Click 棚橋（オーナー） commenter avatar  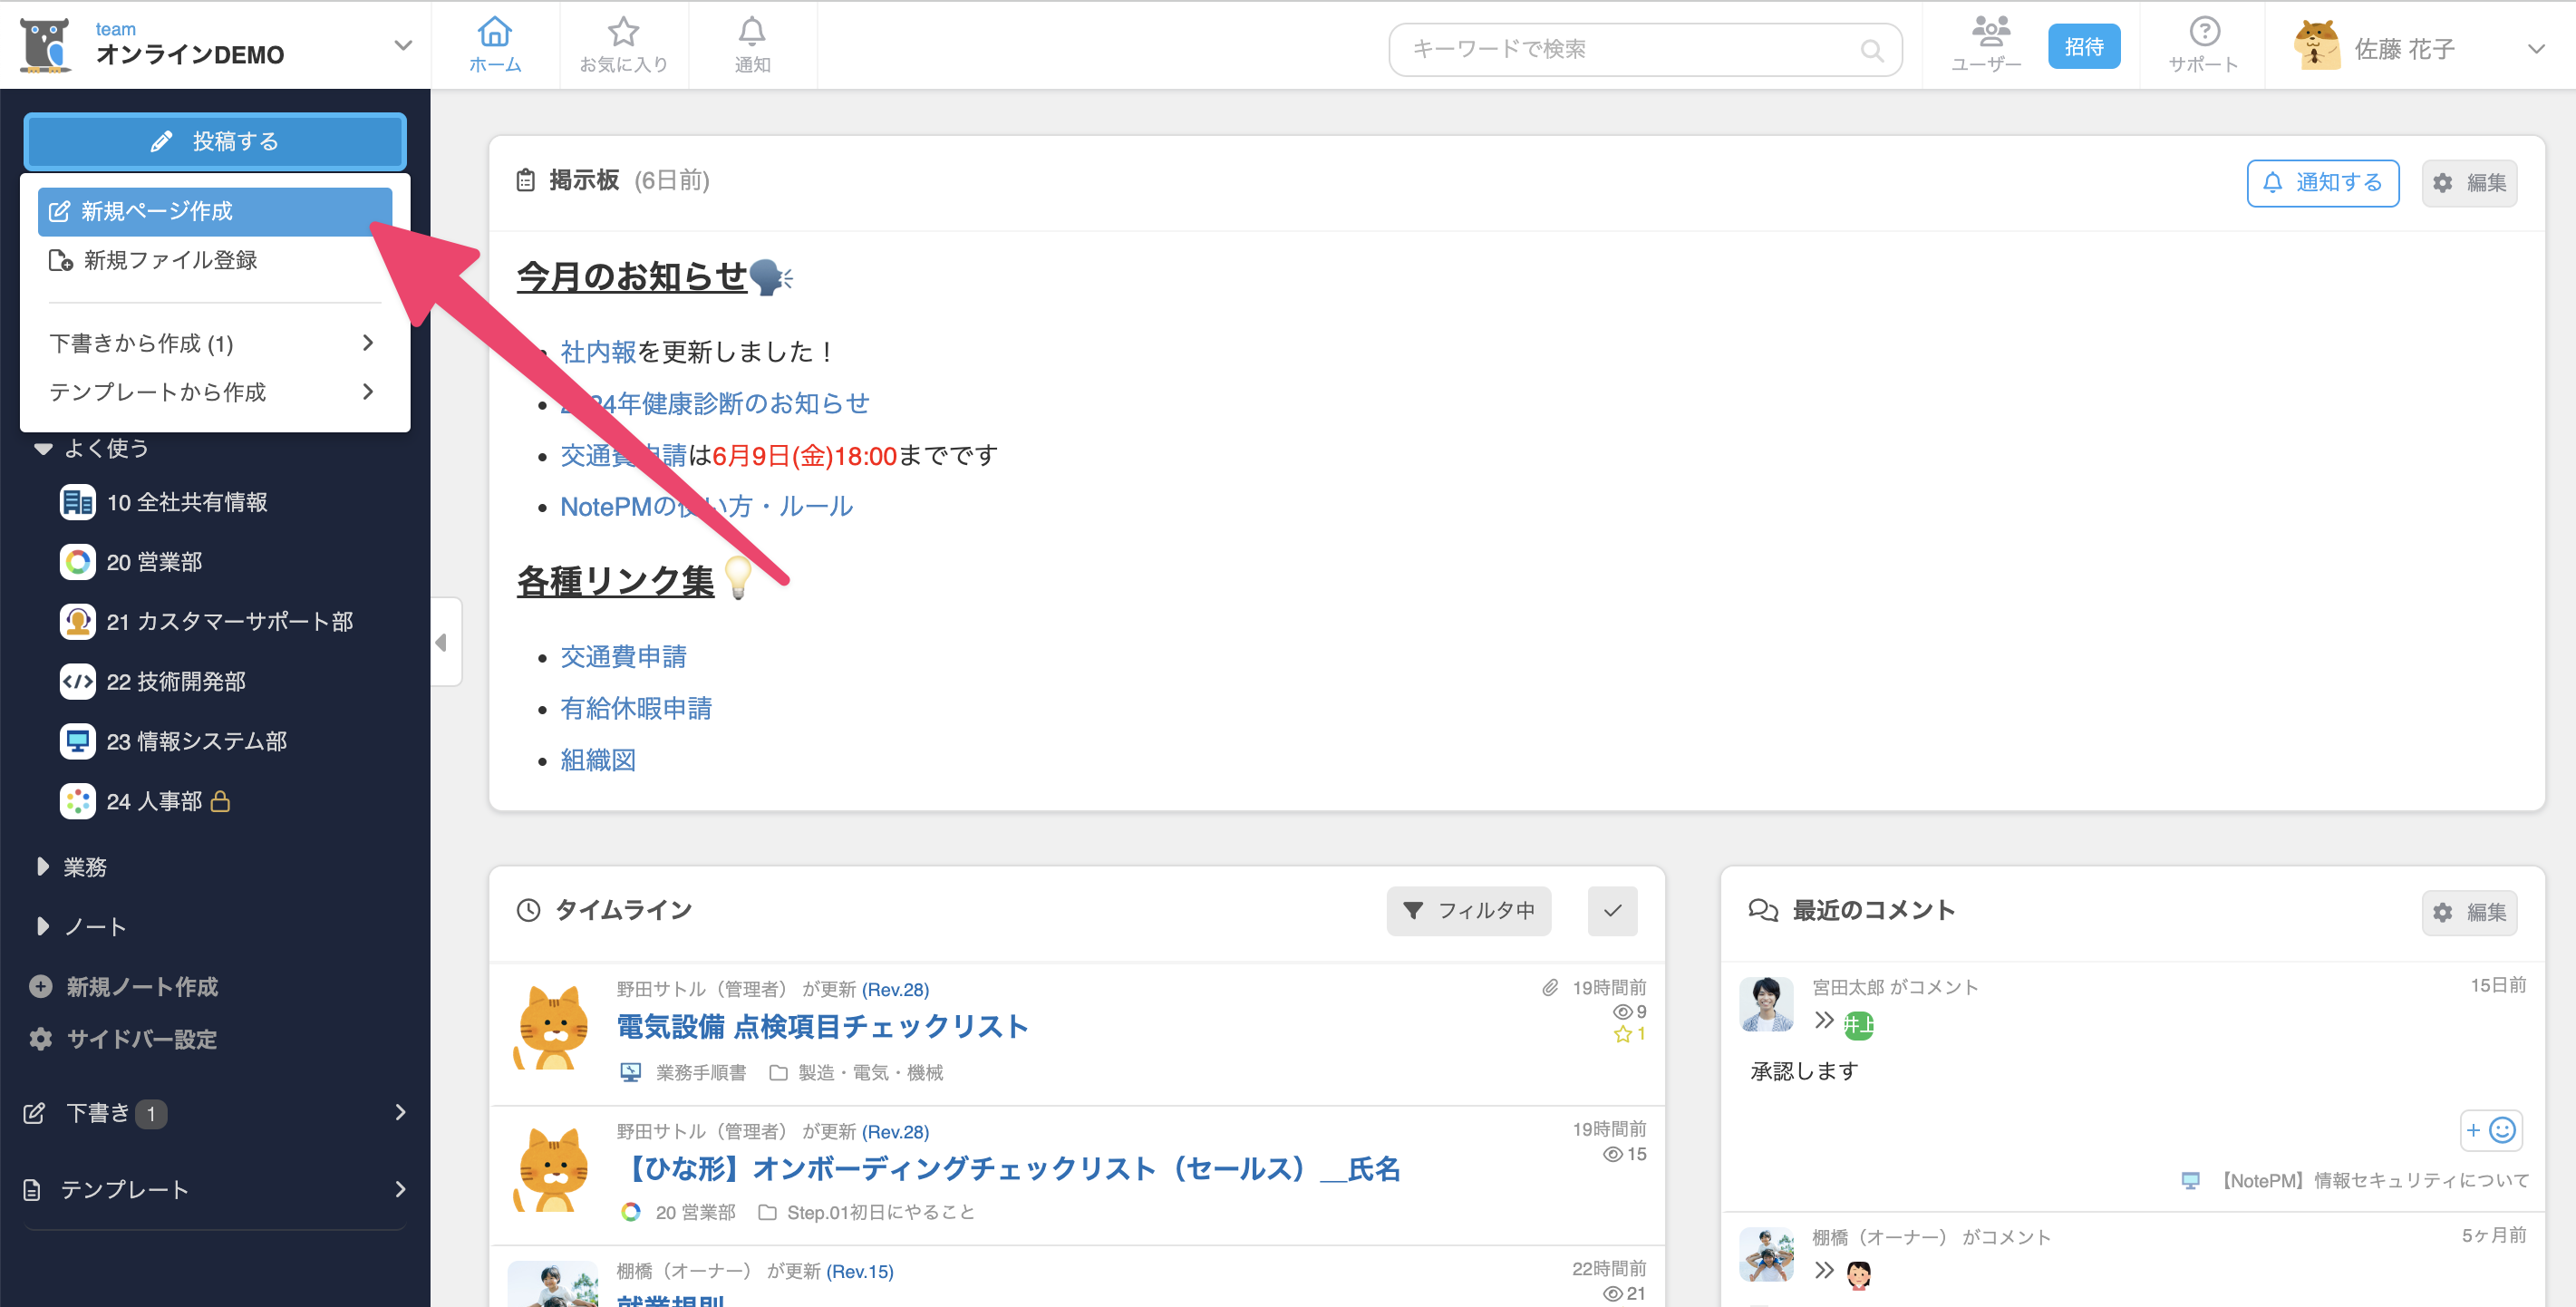click(1766, 1254)
